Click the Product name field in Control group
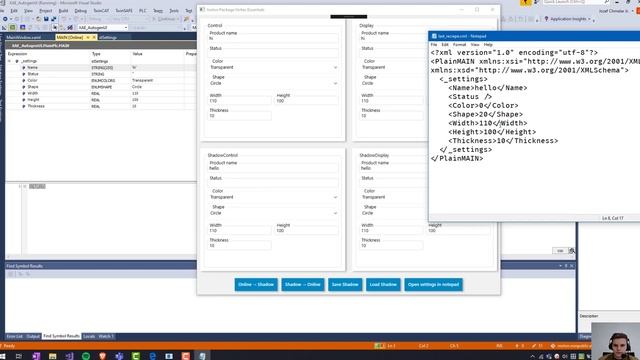640x360 pixels. [273, 38]
